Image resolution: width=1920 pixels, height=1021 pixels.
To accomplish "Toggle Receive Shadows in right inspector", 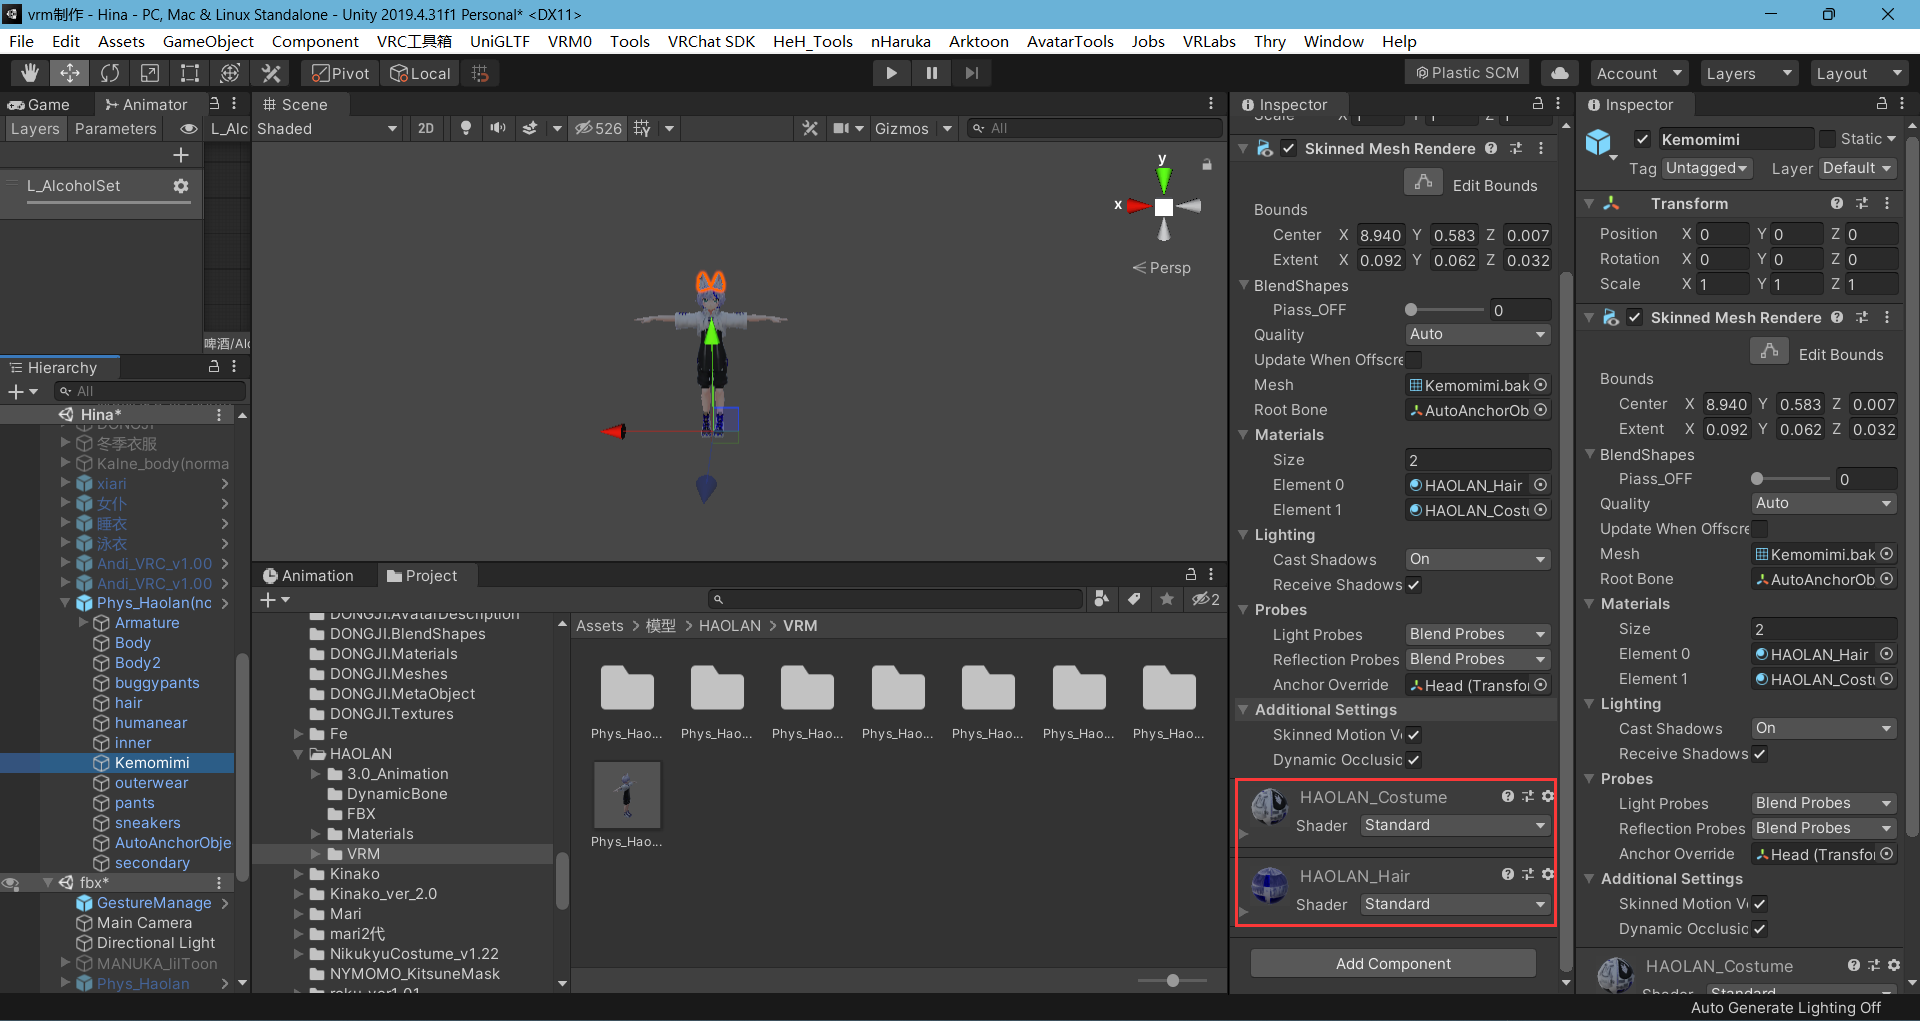I will point(1760,754).
